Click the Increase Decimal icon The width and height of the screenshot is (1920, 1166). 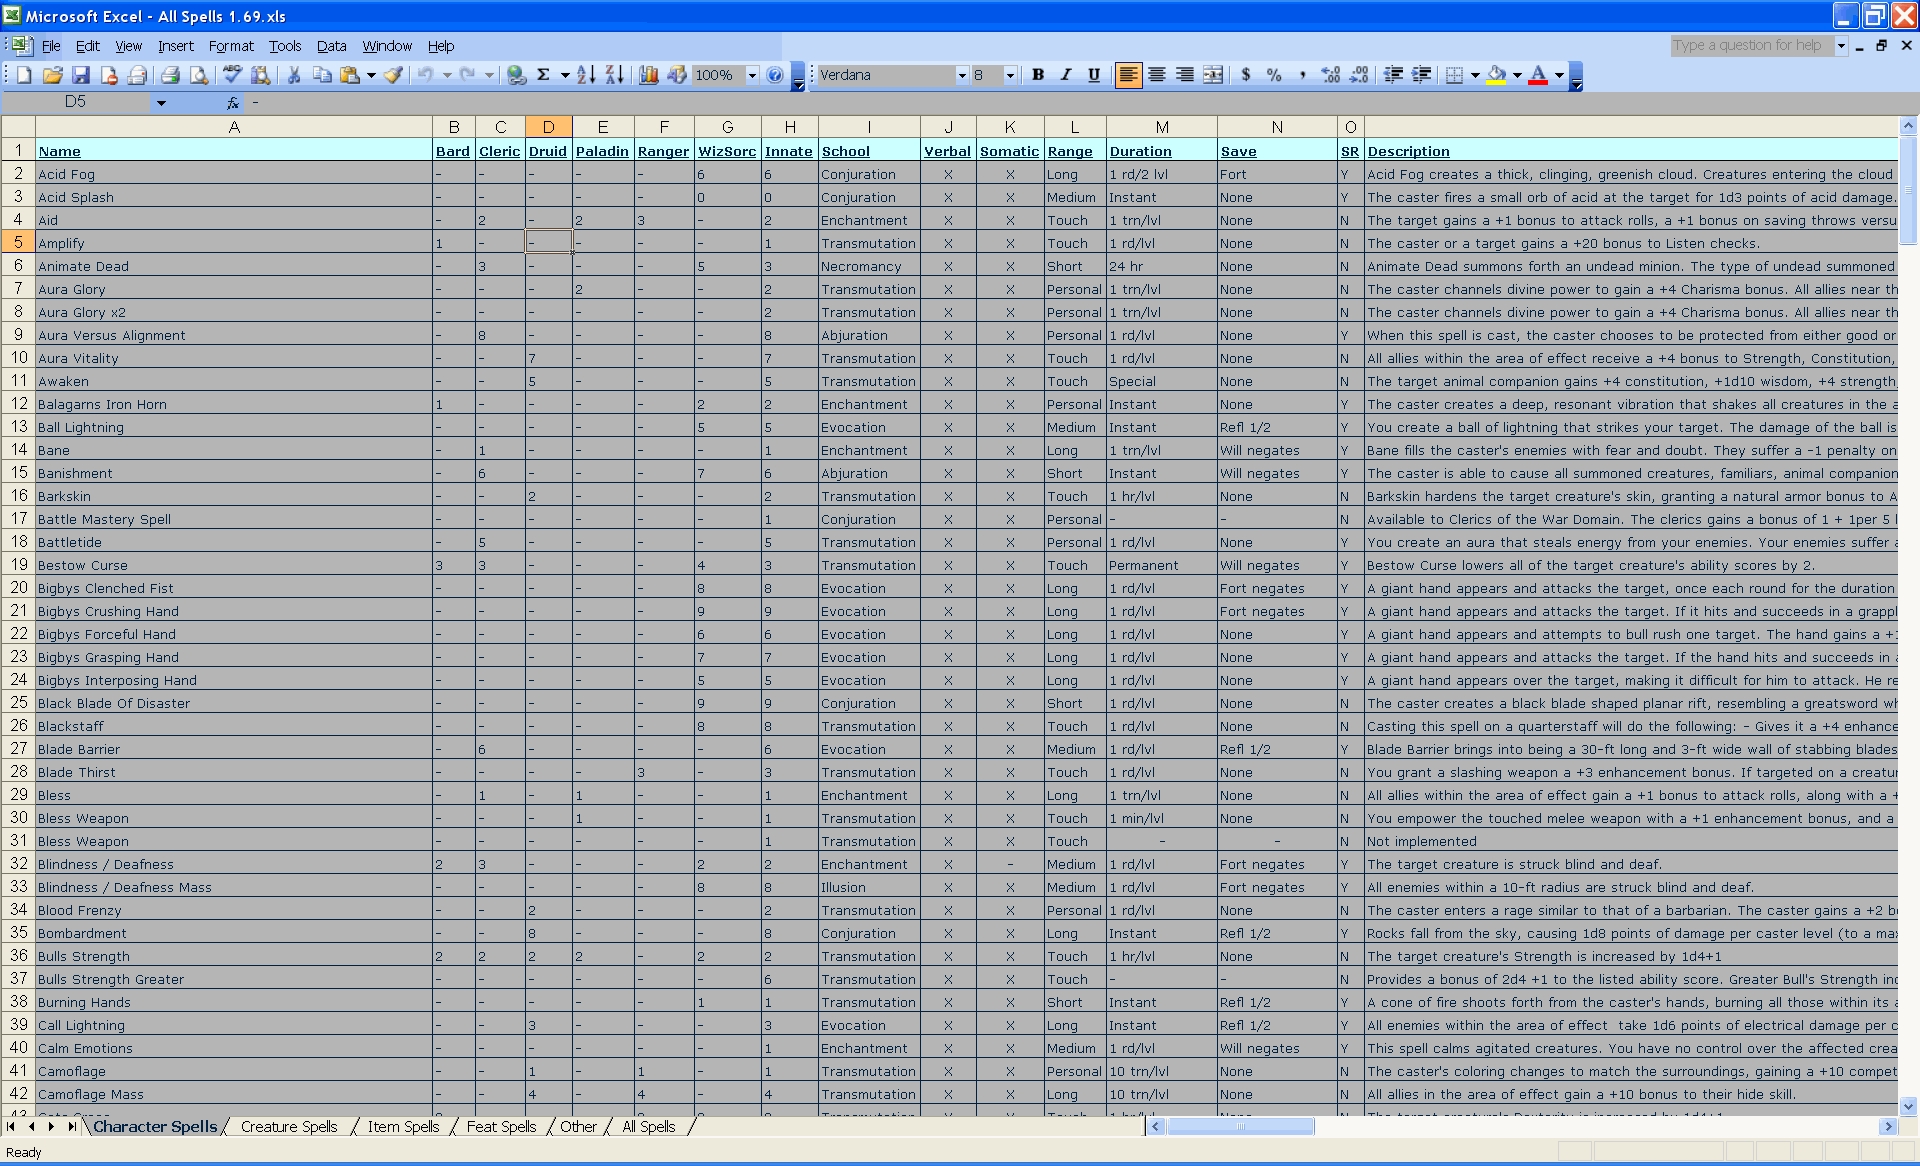1330,75
